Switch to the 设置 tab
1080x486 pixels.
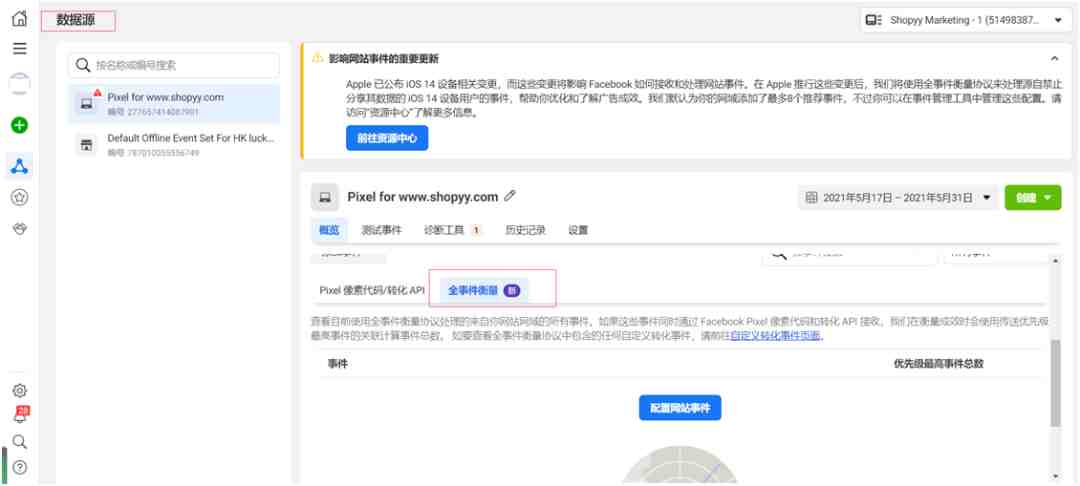(578, 230)
